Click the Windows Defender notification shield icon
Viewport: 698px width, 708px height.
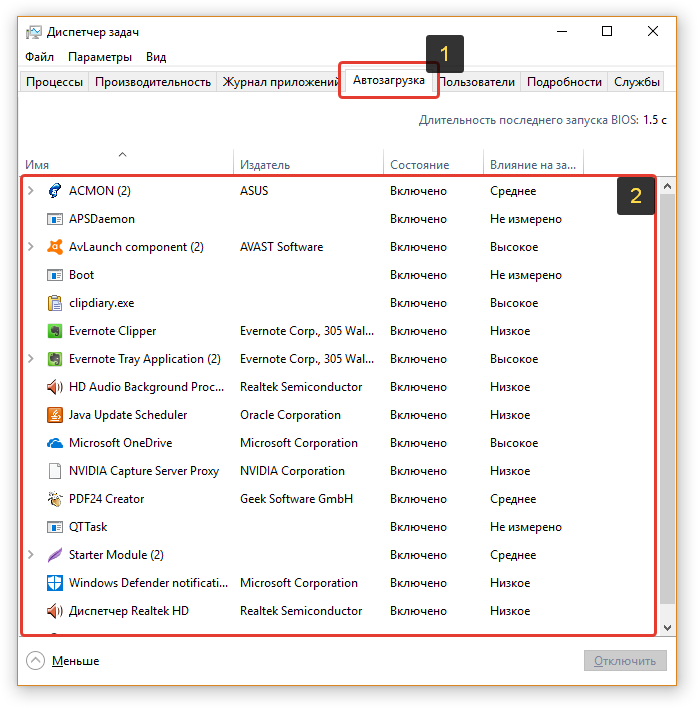point(55,583)
